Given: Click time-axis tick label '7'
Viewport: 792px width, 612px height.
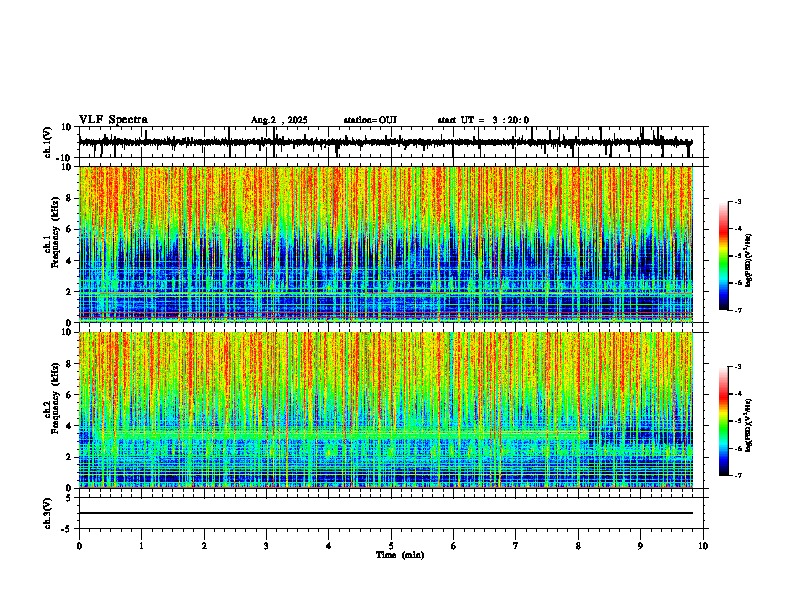Looking at the screenshot, I should [516, 546].
